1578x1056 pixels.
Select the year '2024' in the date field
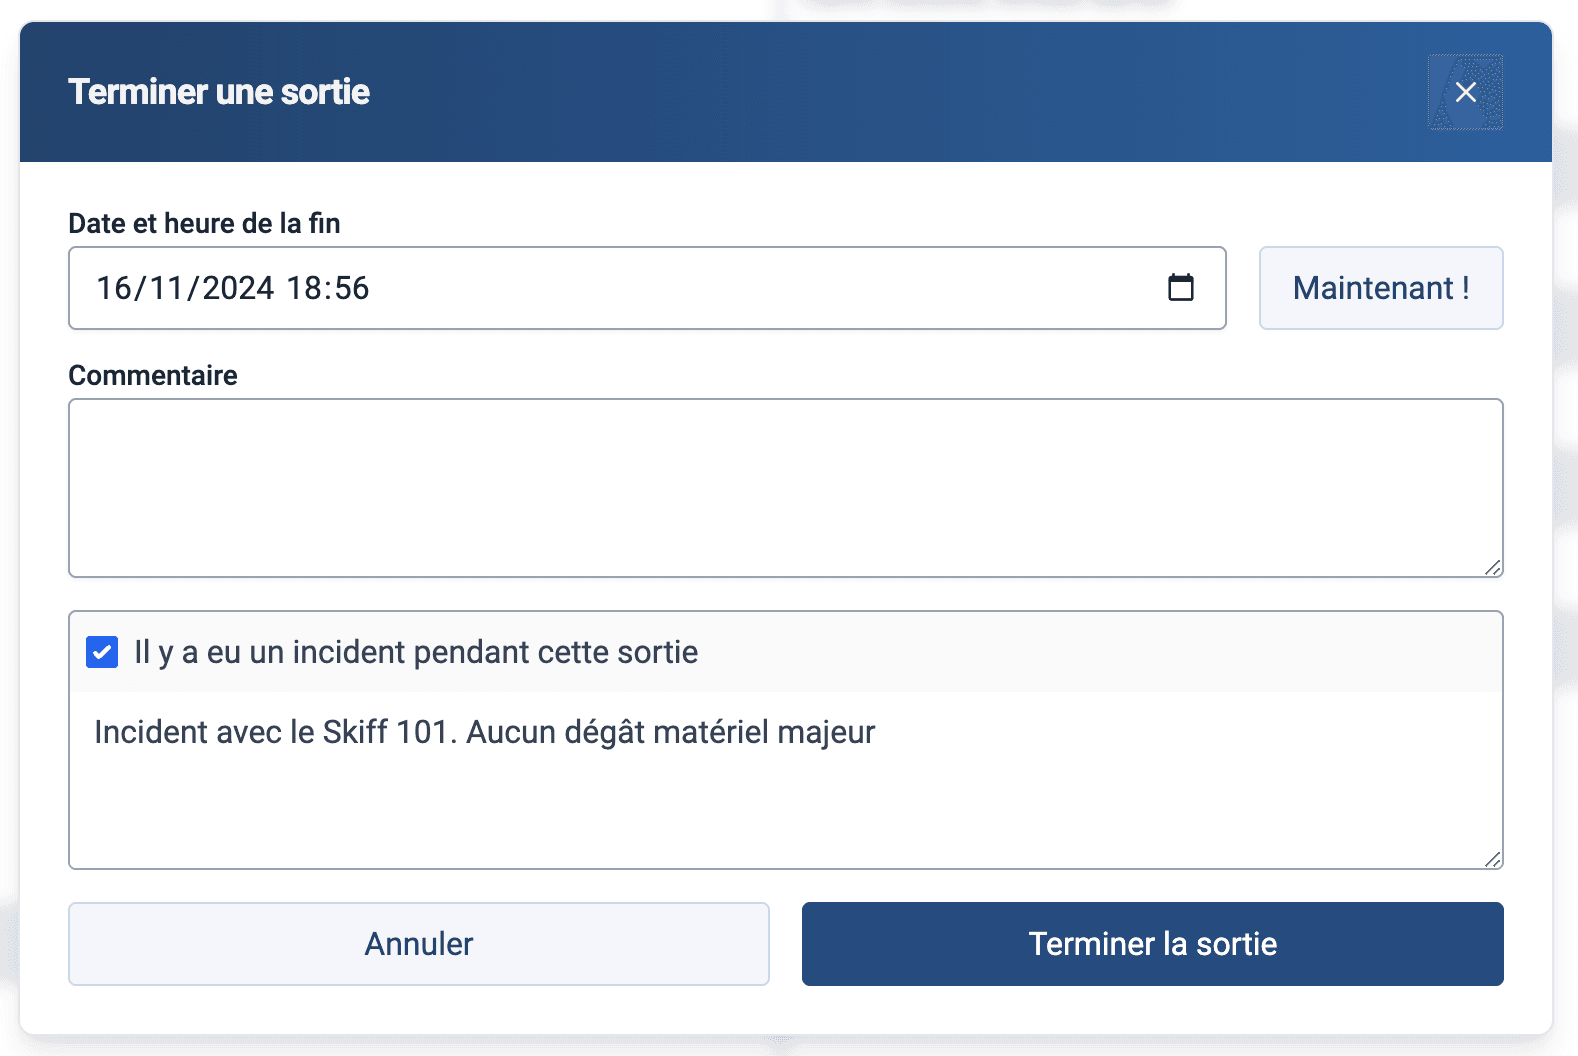238,288
